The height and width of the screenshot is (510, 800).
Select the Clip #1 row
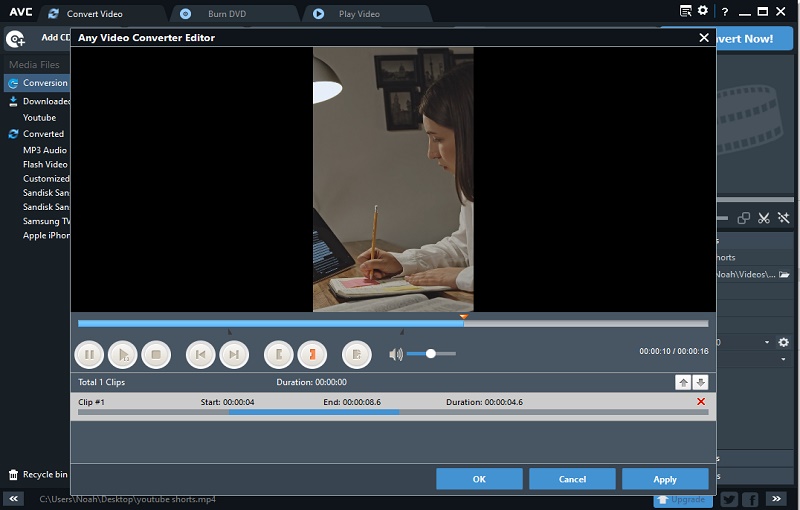point(393,406)
